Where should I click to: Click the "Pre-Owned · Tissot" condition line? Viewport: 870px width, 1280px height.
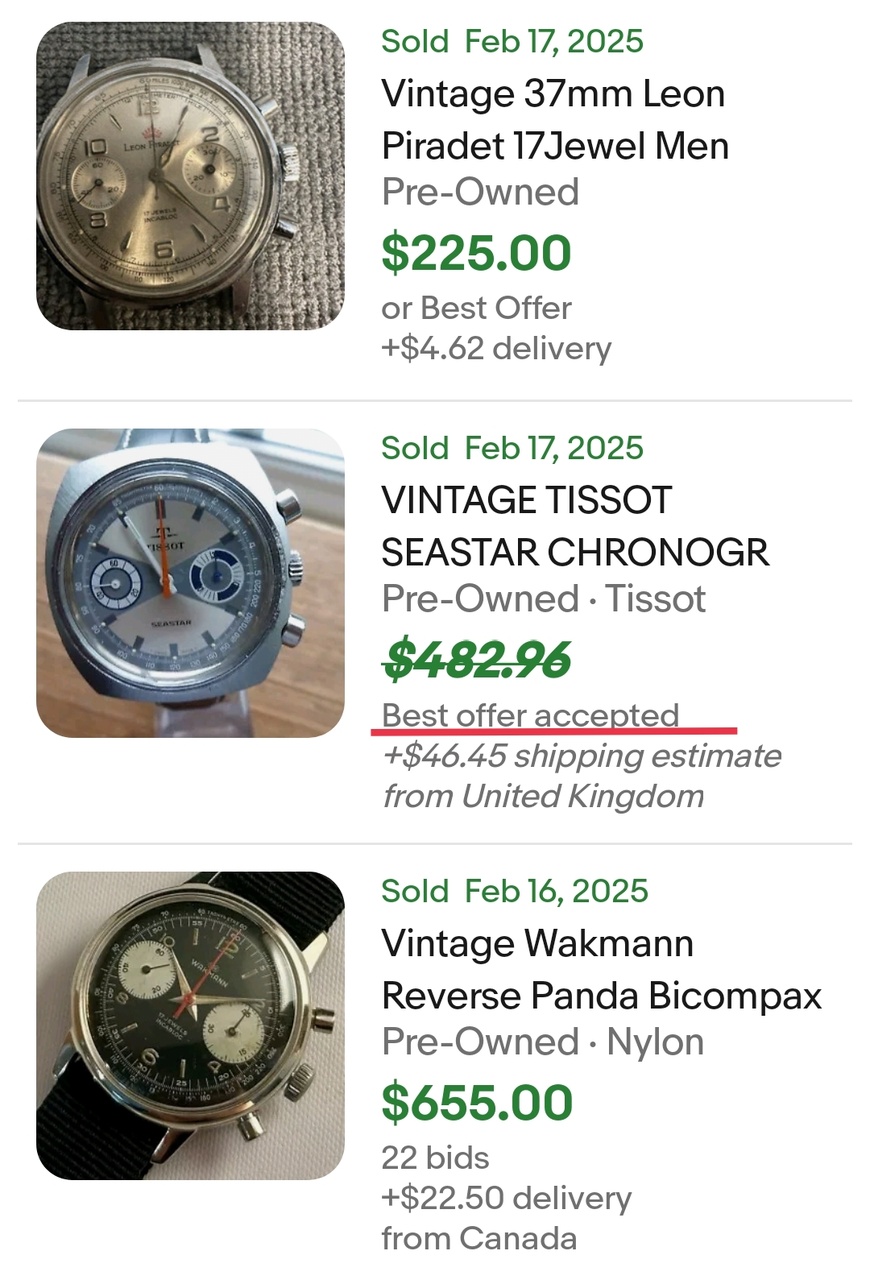pos(543,599)
